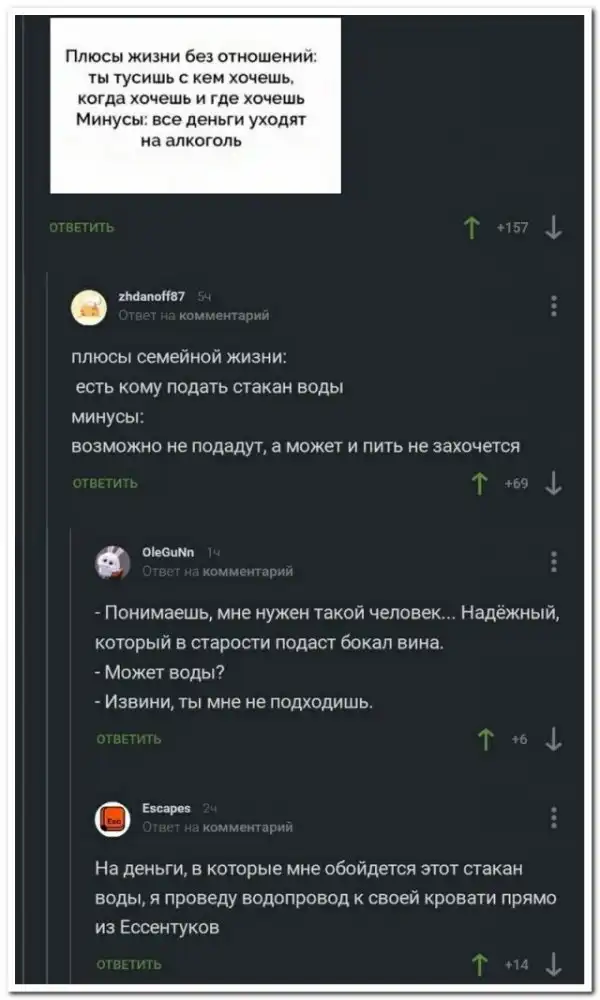Open options menu for Escapes comment

(x=554, y=818)
